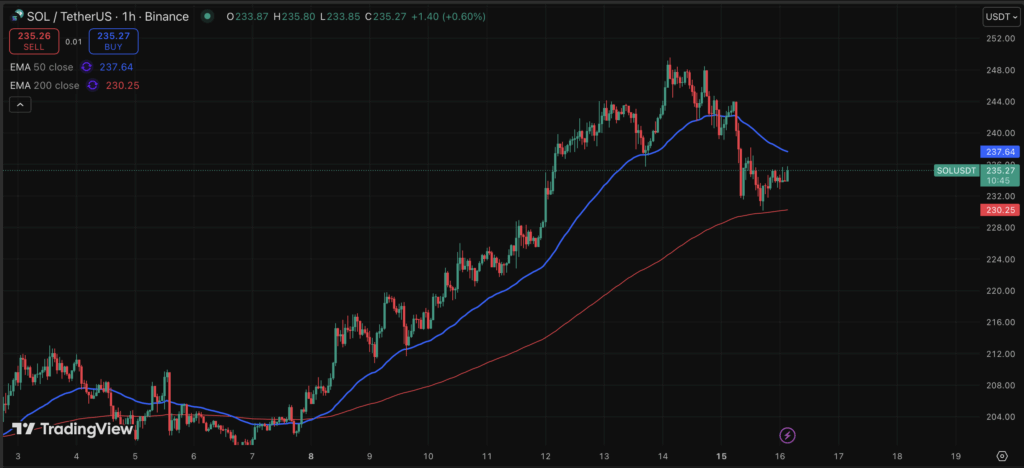Click the 216.00 price axis label
The height and width of the screenshot is (468, 1024).
(1000, 322)
